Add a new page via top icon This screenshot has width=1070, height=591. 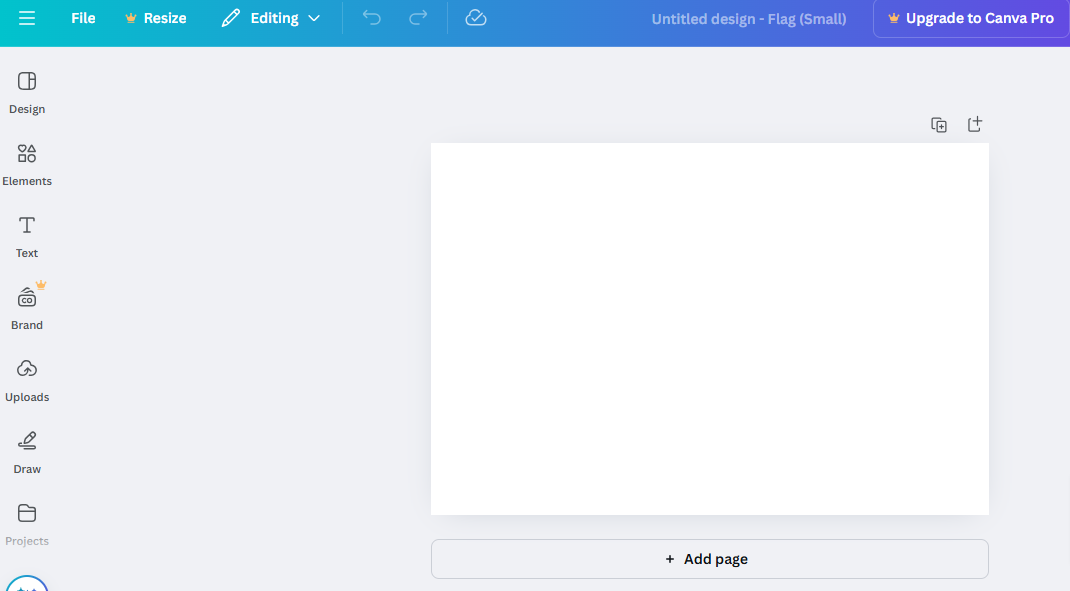coord(975,124)
